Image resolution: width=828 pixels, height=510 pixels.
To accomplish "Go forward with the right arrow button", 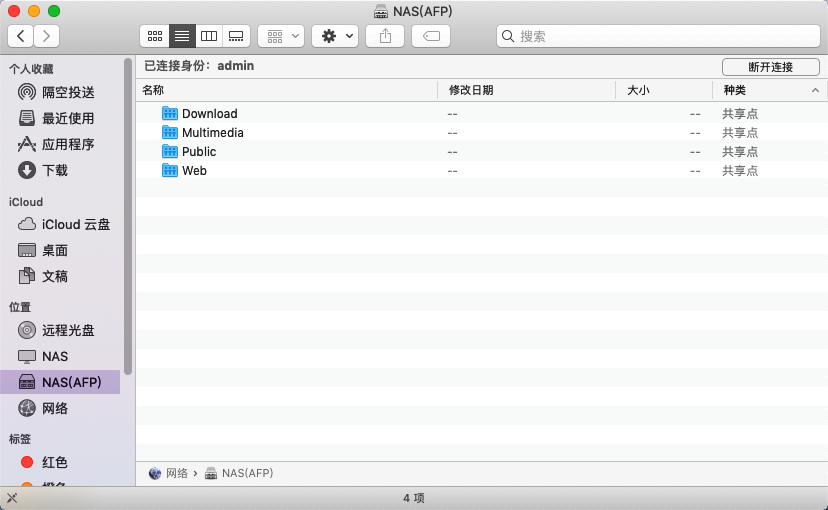I will [46, 36].
